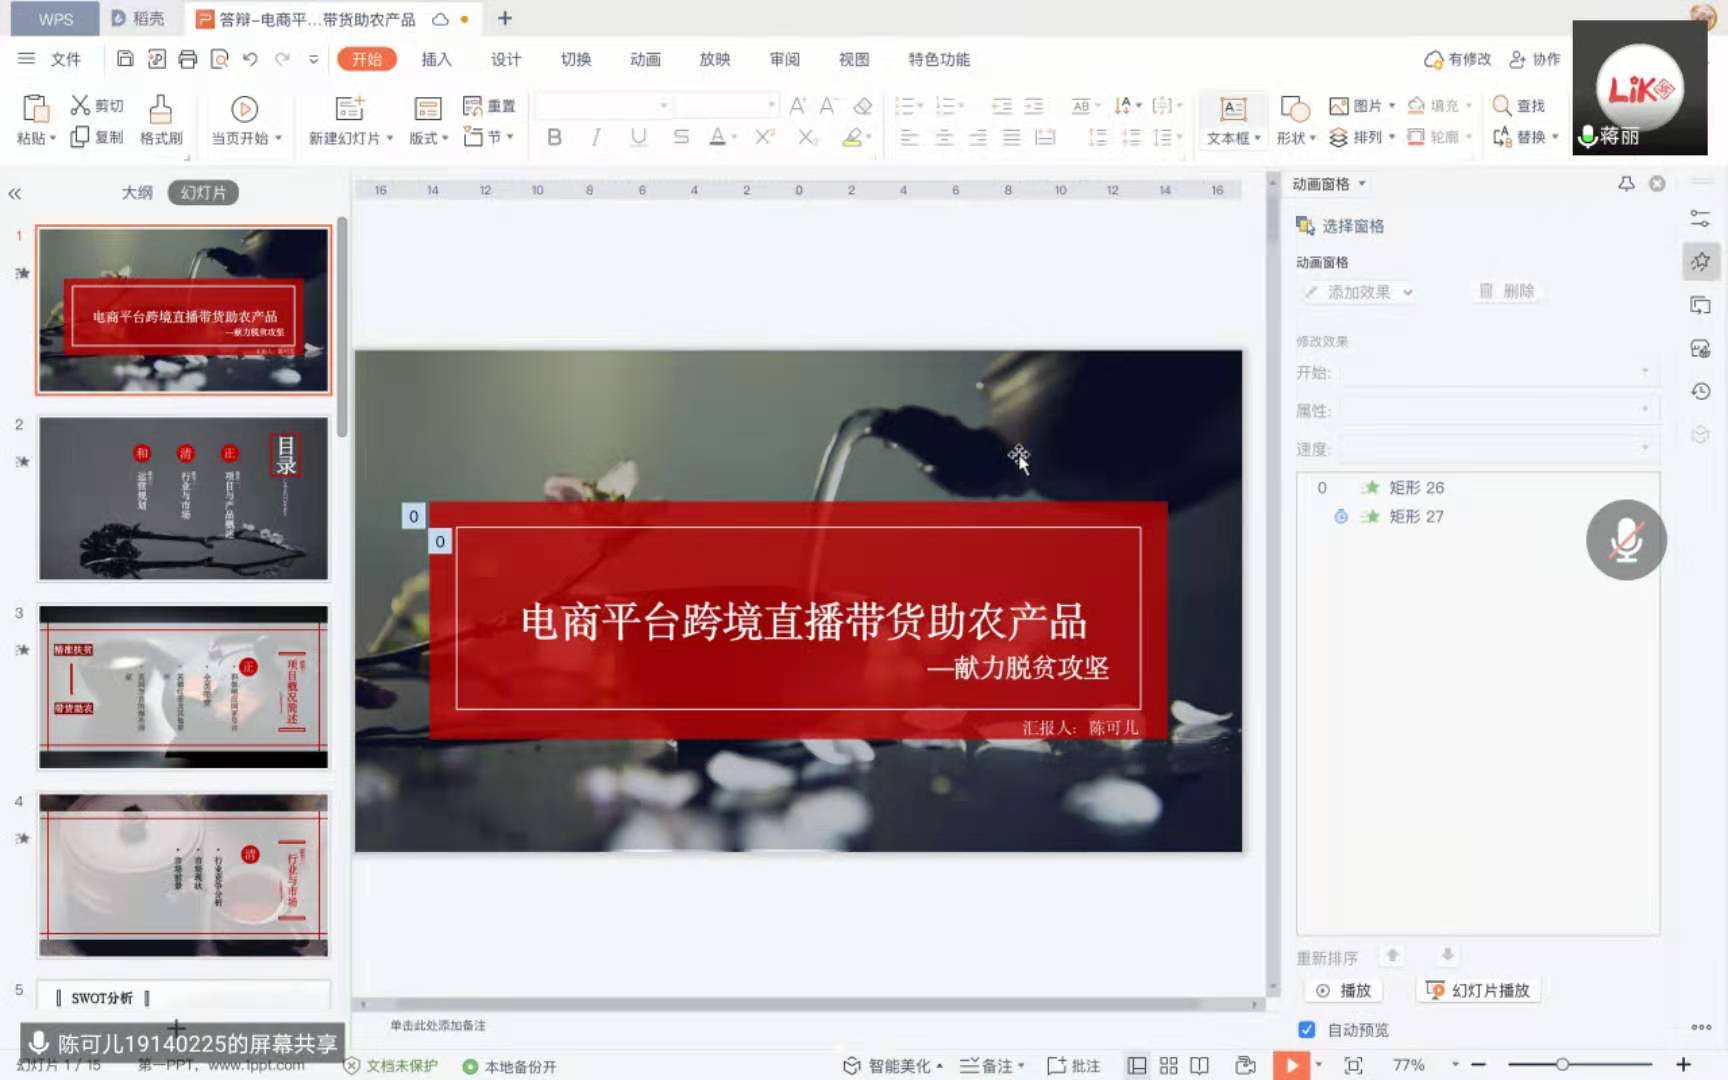Insert a text box (文本框)
Image resolution: width=1728 pixels, height=1080 pixels.
point(1233,109)
